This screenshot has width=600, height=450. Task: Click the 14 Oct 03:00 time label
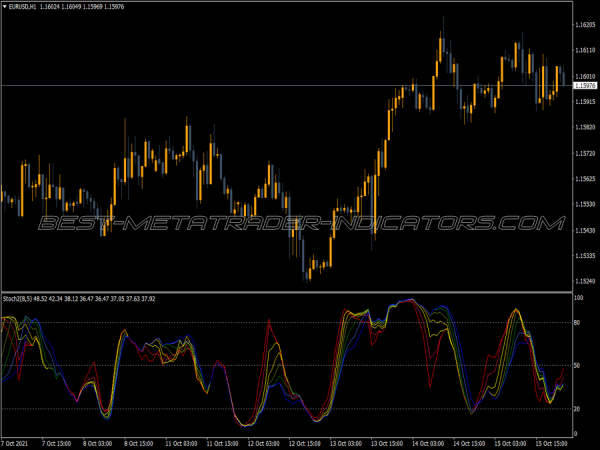pyautogui.click(x=428, y=444)
